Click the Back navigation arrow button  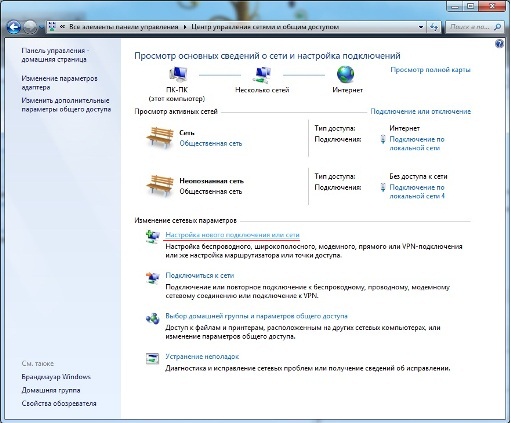[13, 27]
